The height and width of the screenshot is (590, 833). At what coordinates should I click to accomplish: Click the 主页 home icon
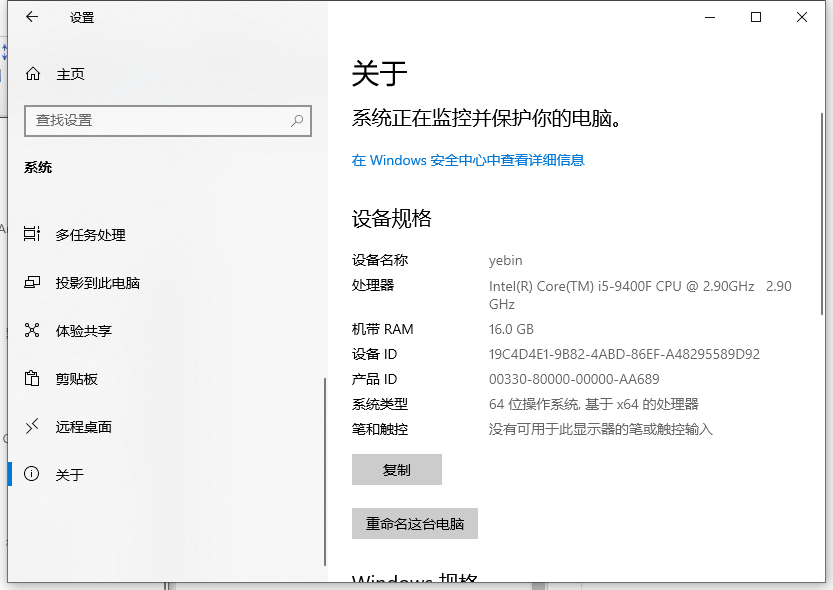pyautogui.click(x=31, y=72)
